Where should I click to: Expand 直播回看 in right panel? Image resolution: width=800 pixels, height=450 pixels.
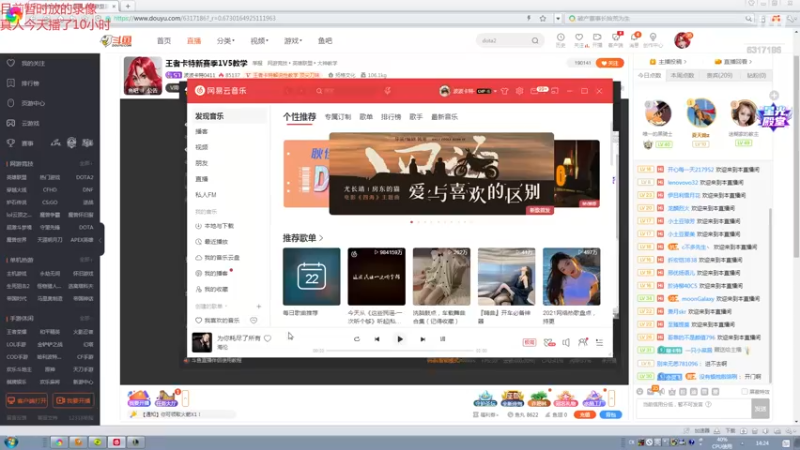click(x=735, y=62)
